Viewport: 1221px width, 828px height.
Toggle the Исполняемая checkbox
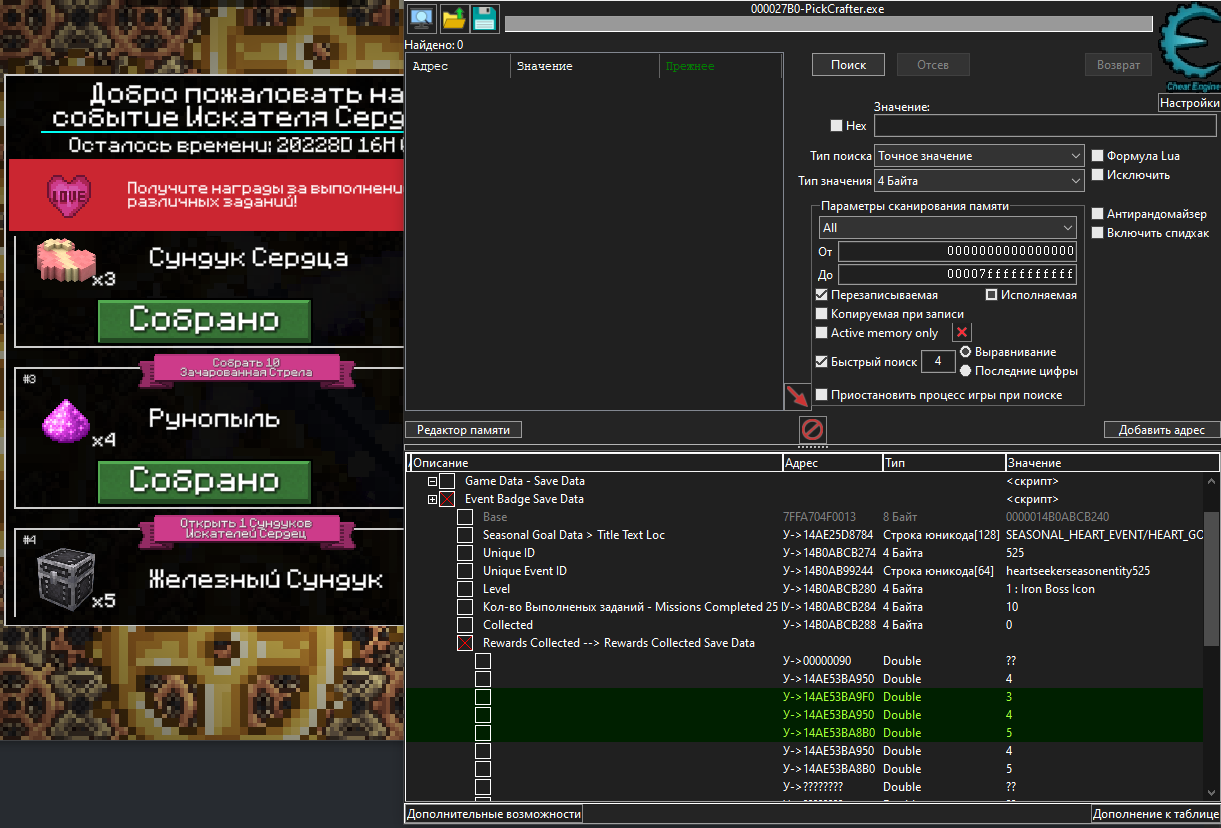992,295
